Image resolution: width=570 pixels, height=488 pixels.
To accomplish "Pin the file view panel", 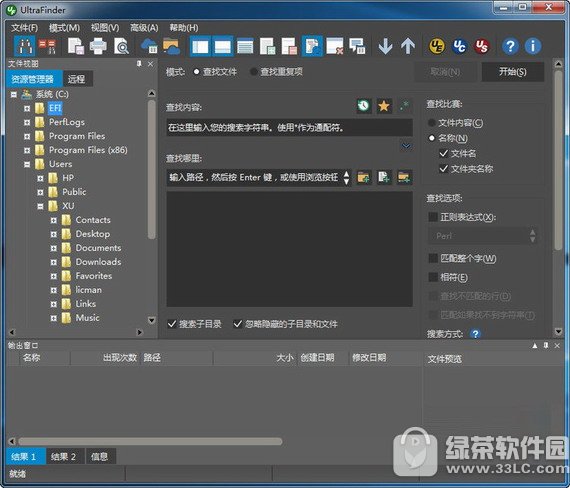I will tap(139, 64).
